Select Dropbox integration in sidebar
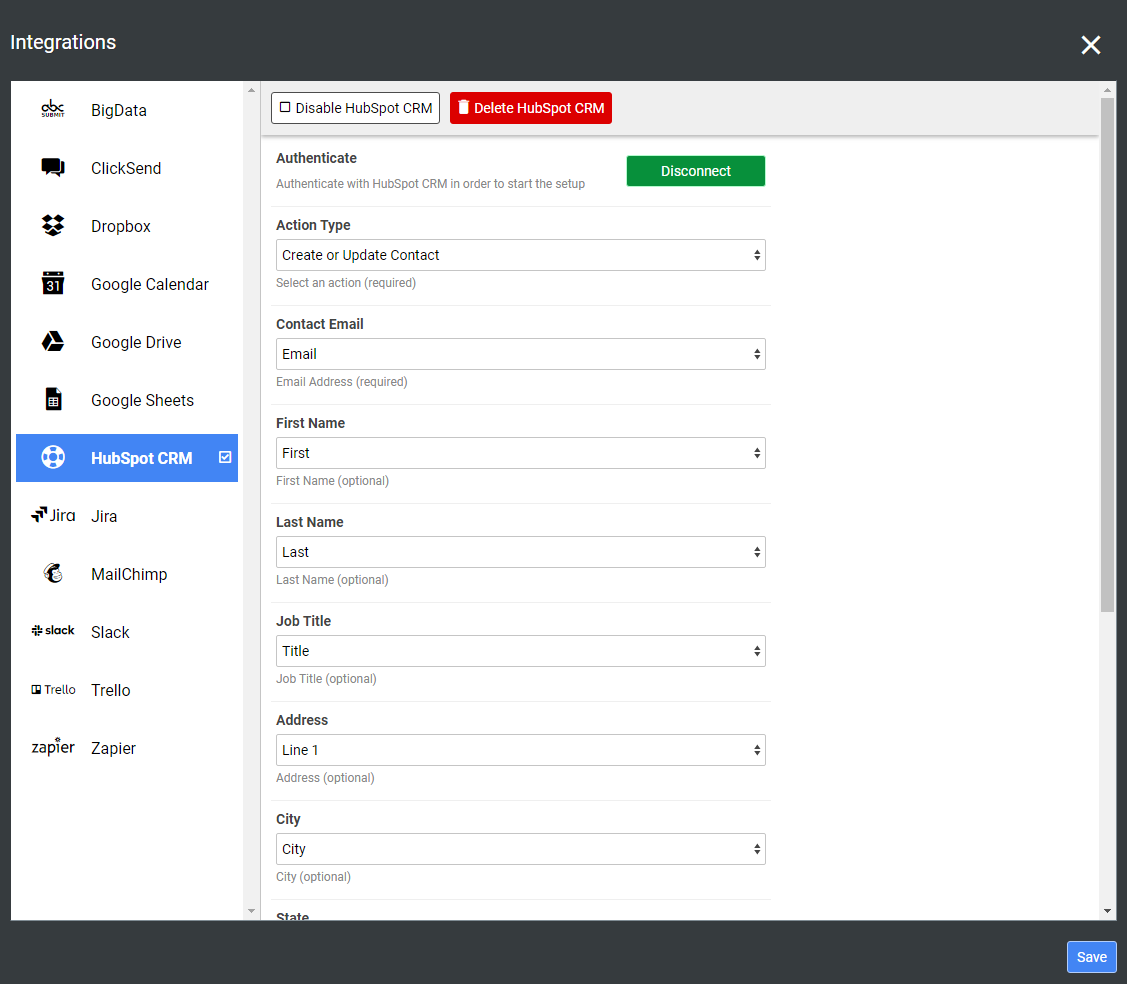The image size is (1127, 984). point(126,226)
